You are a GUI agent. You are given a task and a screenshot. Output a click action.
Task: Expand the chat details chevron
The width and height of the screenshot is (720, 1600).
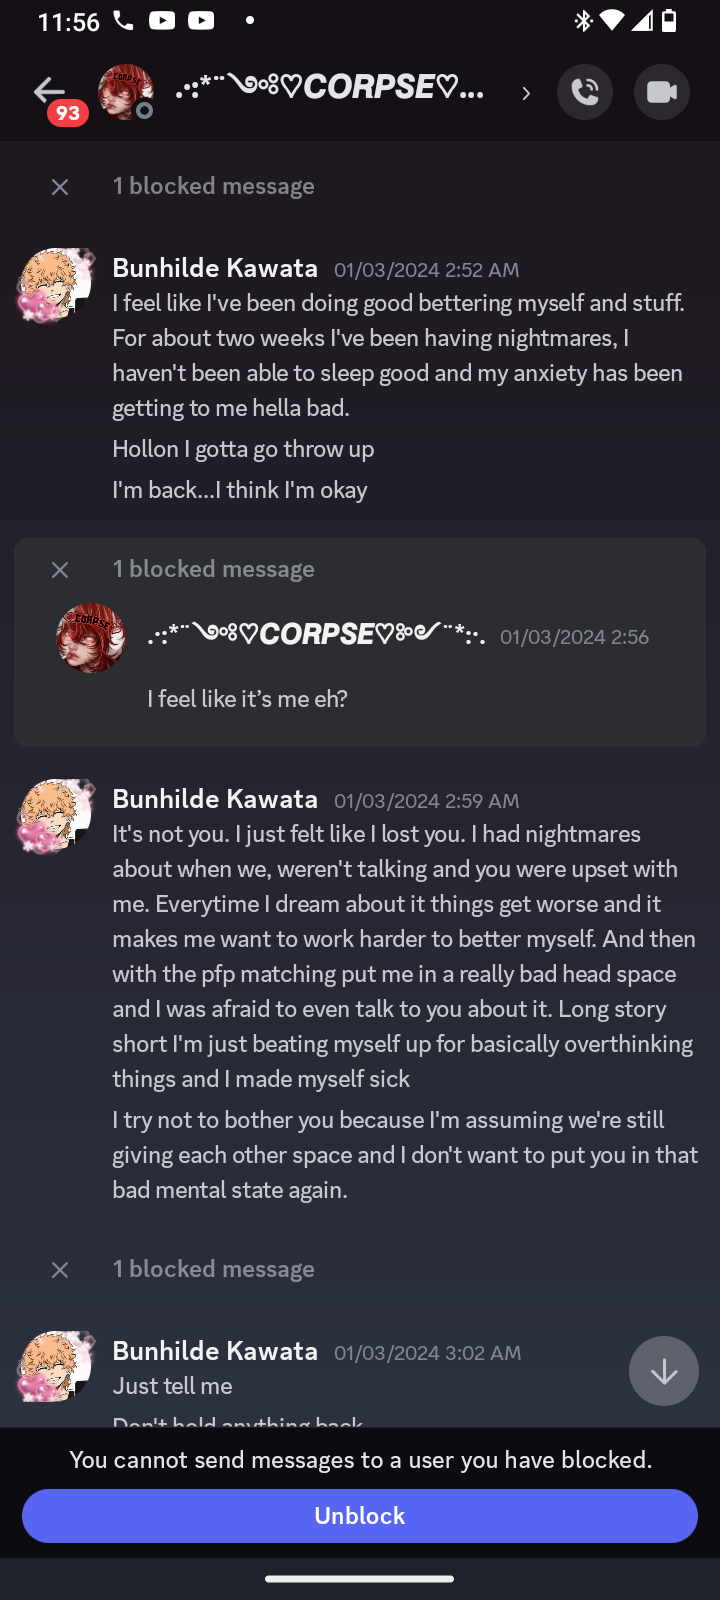tap(526, 93)
